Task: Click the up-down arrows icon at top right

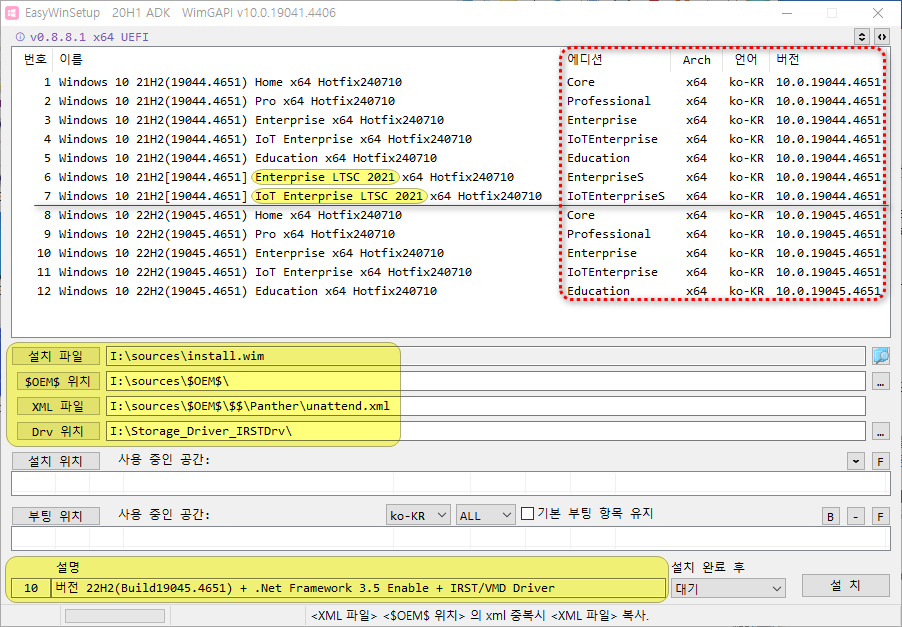Action: [x=861, y=37]
